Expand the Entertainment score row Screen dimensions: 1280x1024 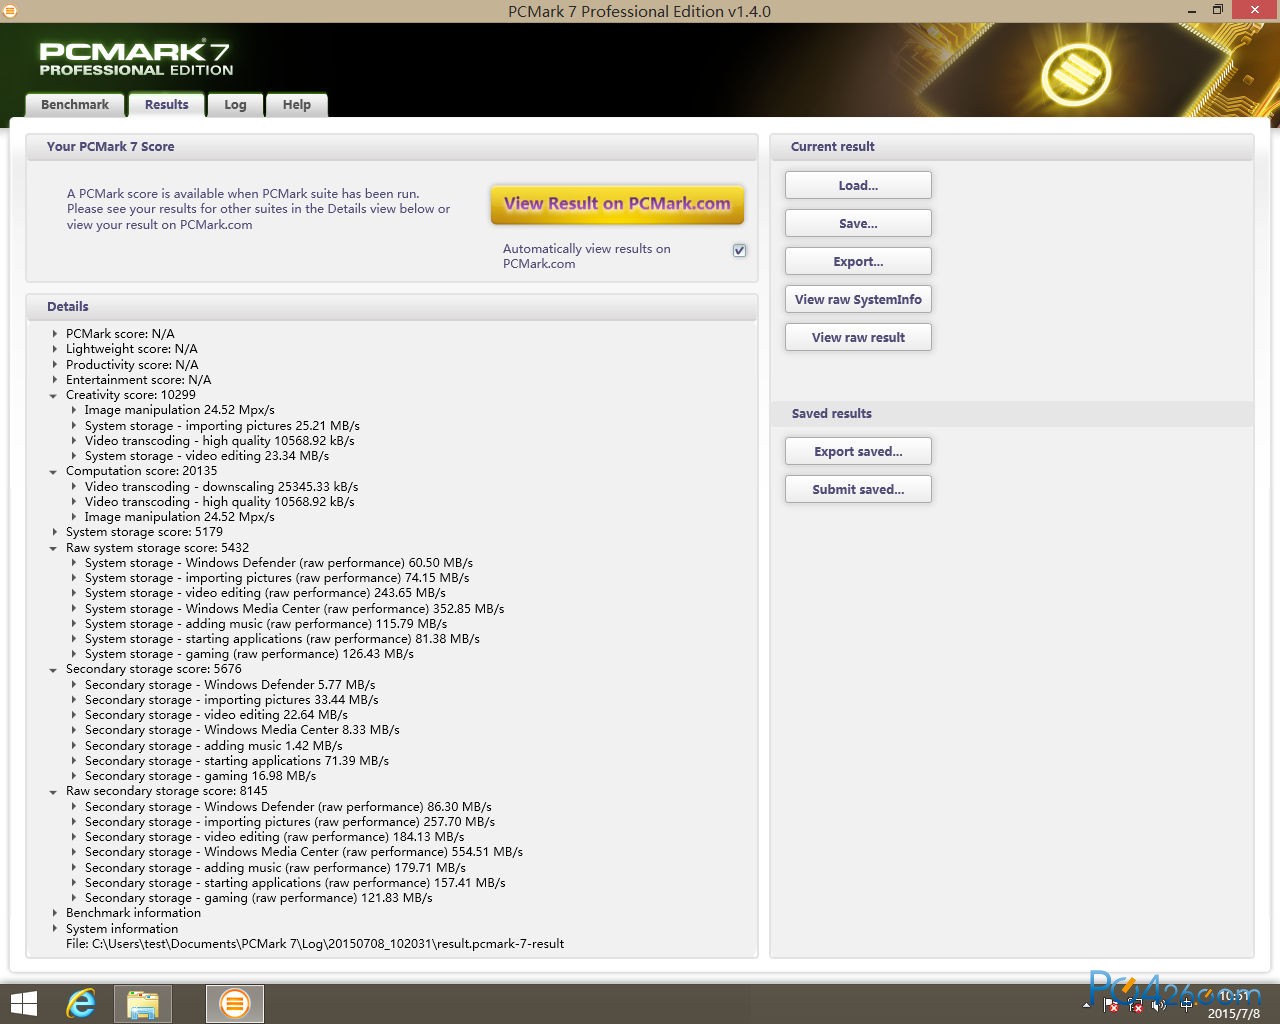[54, 380]
